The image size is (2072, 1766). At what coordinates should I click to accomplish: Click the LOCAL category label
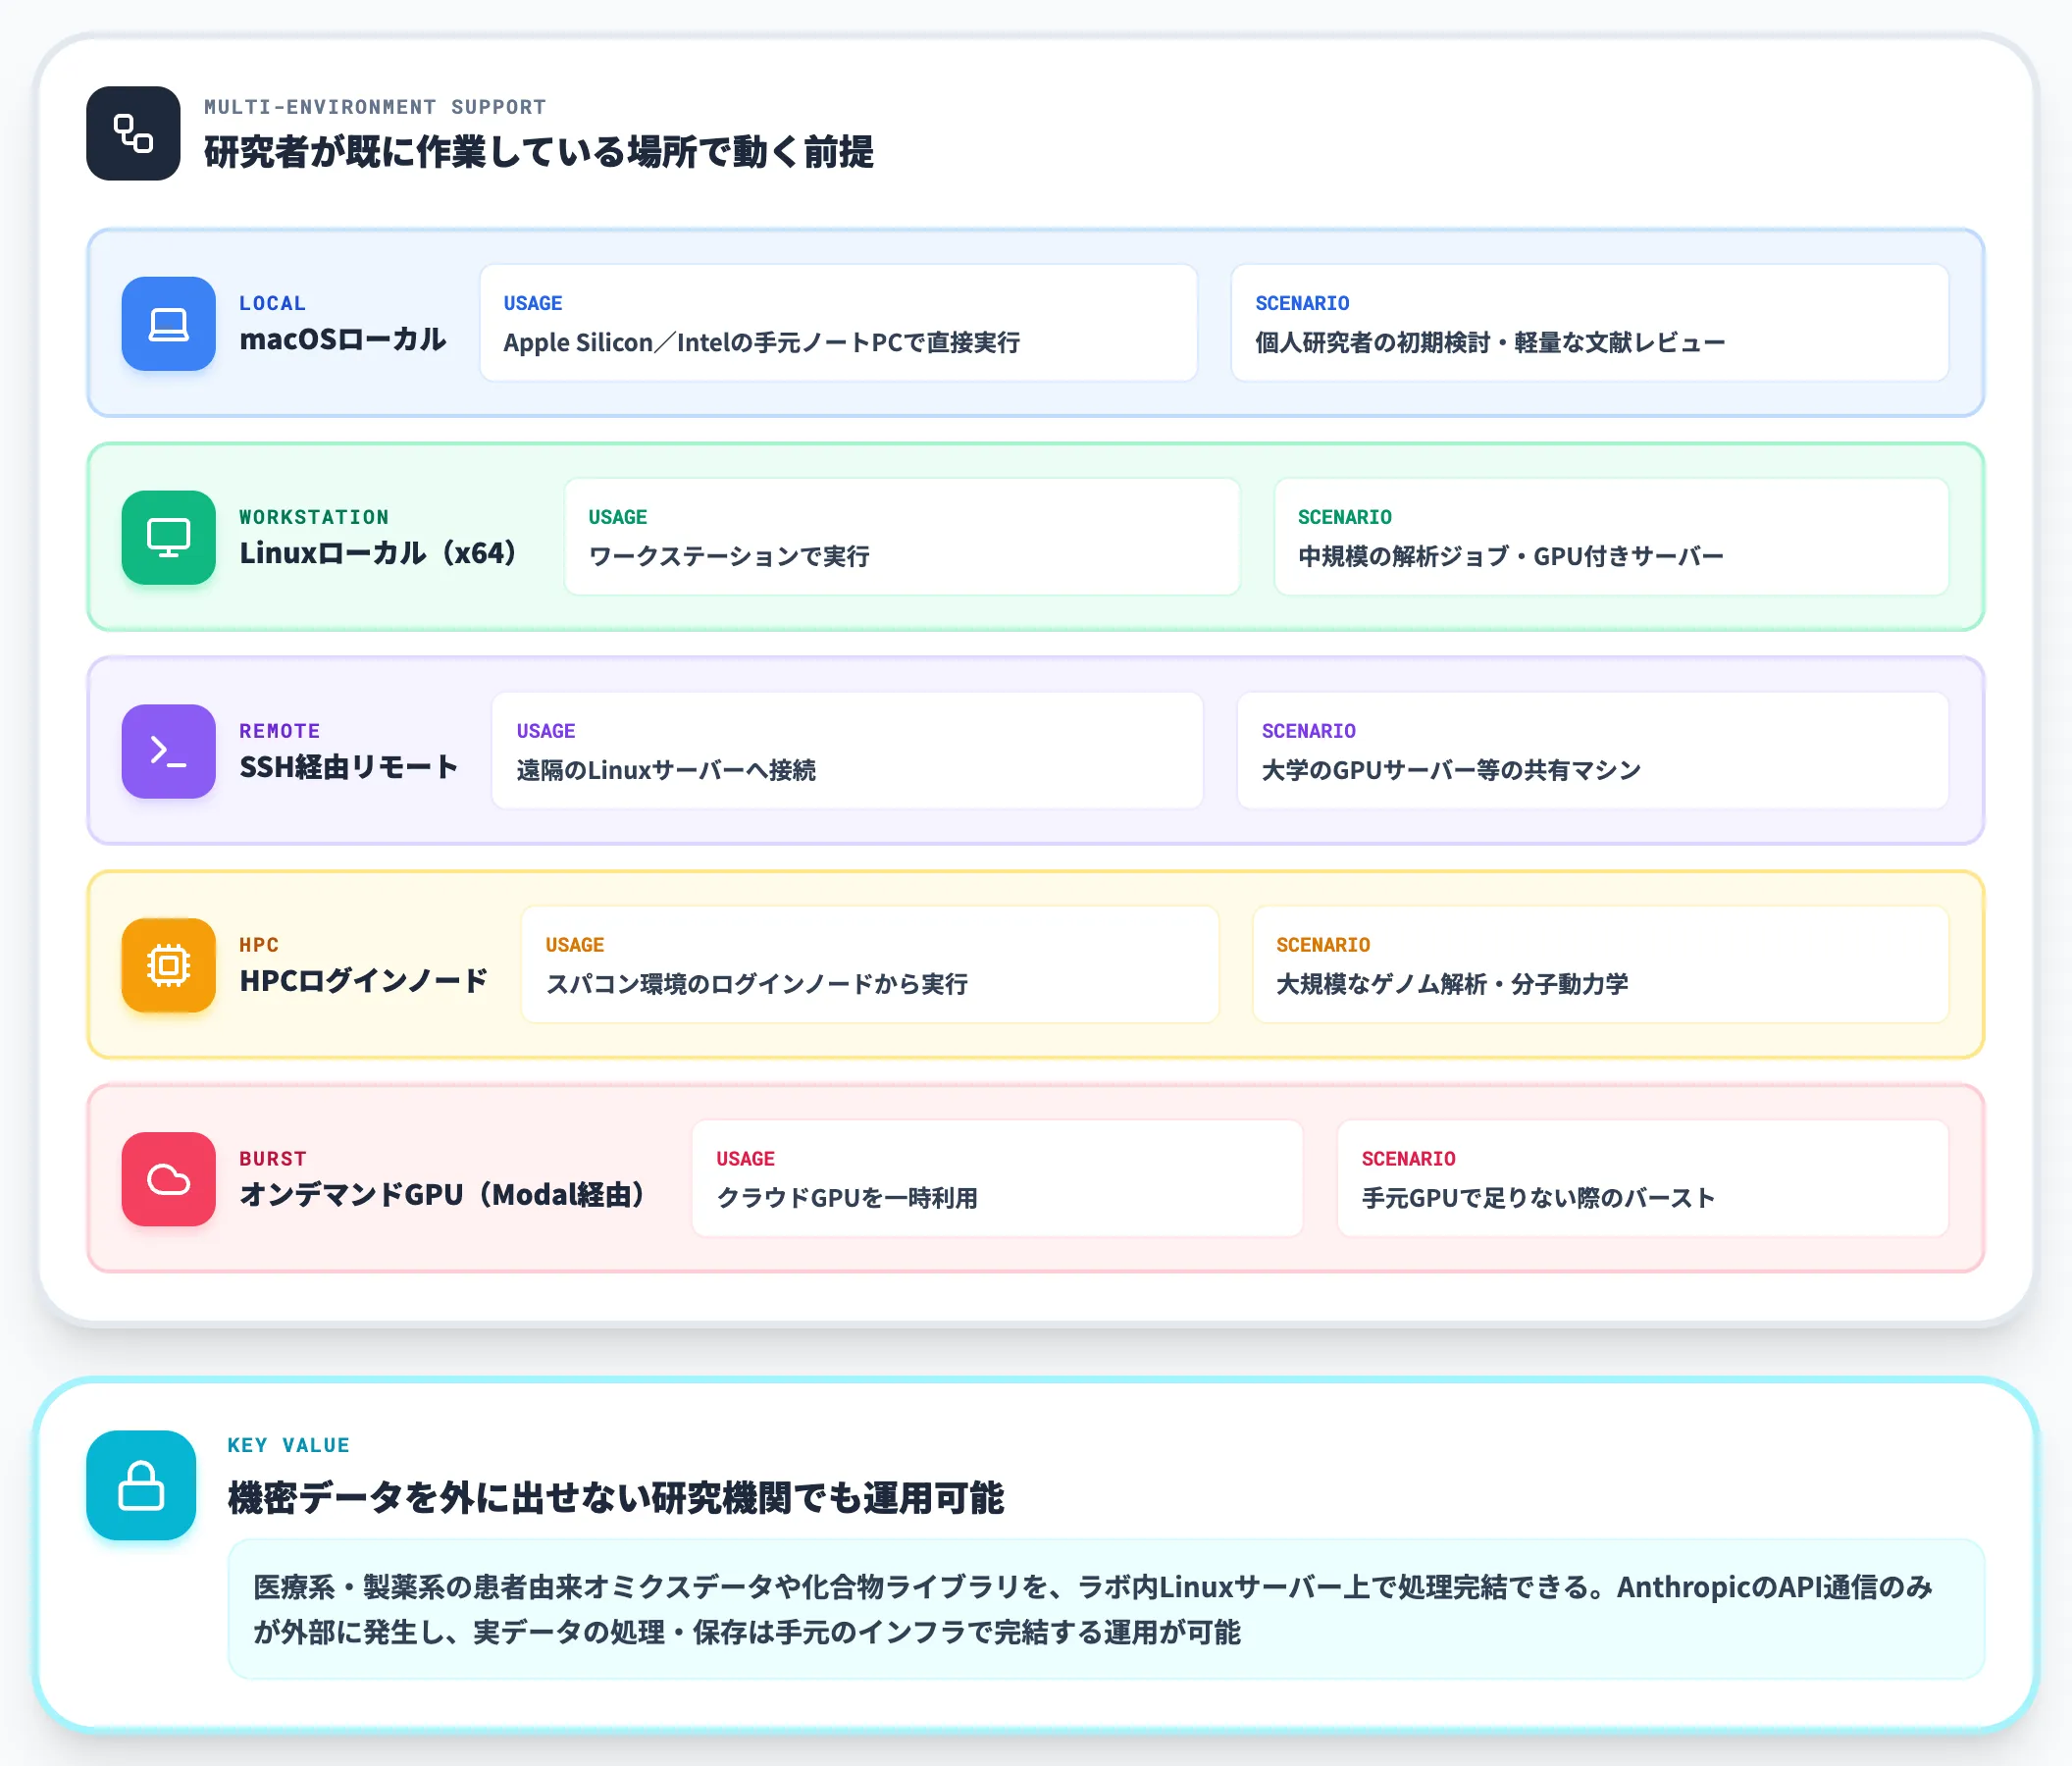pos(272,304)
